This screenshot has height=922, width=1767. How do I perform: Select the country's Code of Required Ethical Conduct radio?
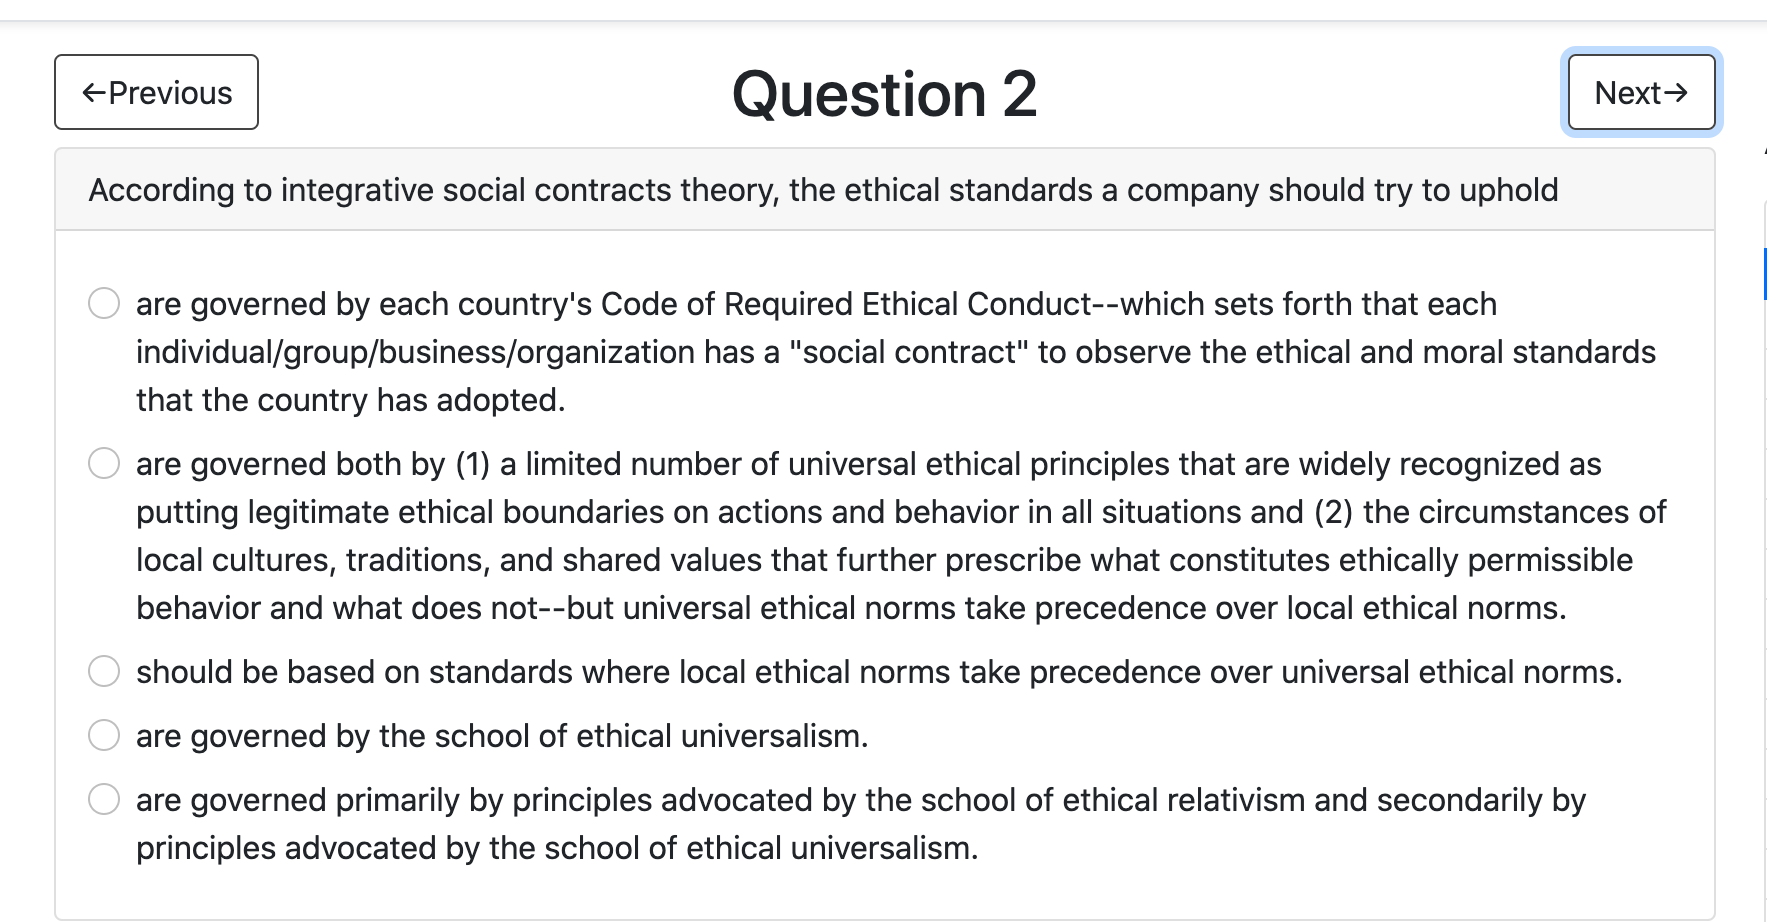tap(104, 303)
